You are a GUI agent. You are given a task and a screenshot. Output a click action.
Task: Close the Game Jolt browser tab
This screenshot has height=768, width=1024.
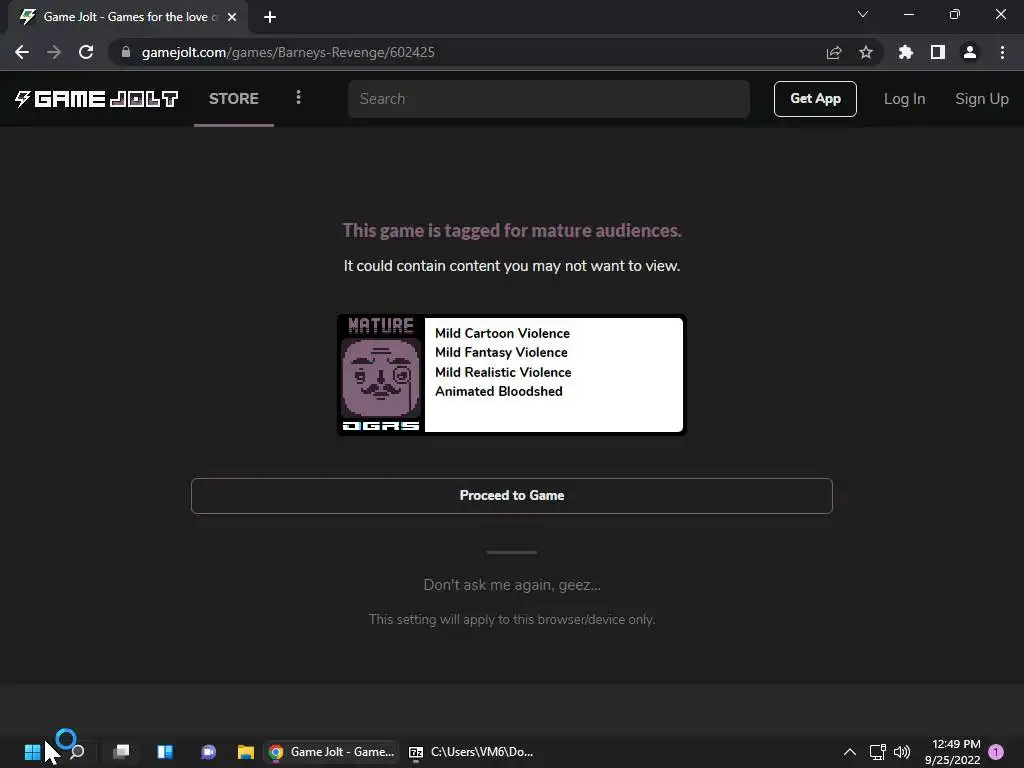[232, 17]
